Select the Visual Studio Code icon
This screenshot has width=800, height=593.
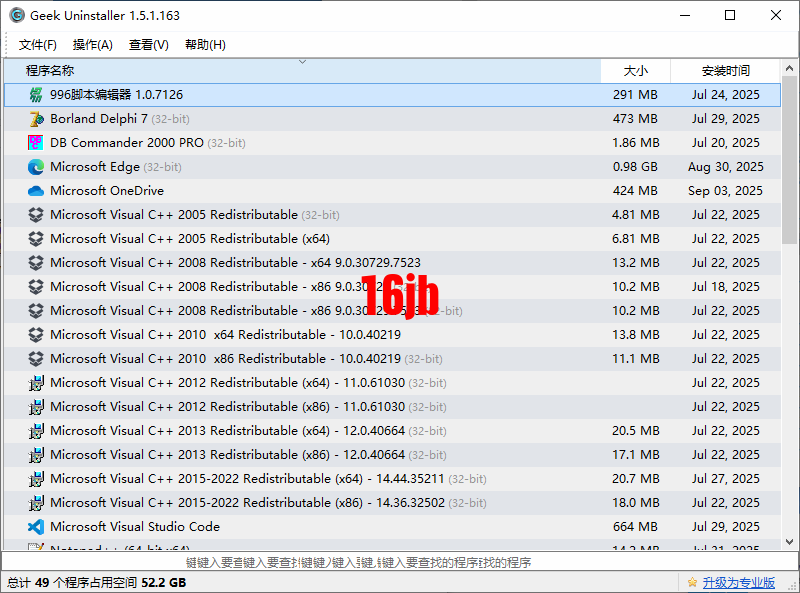pyautogui.click(x=36, y=527)
